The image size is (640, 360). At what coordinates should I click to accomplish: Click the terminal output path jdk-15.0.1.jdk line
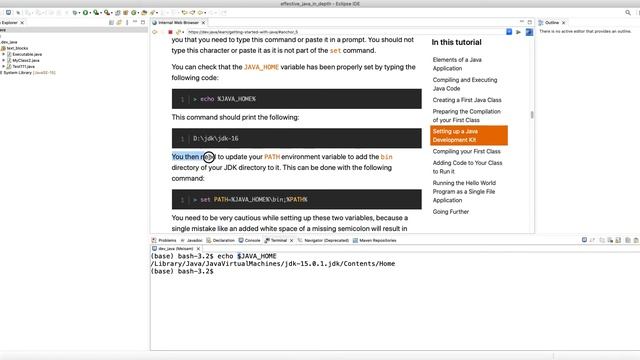[x=273, y=264]
